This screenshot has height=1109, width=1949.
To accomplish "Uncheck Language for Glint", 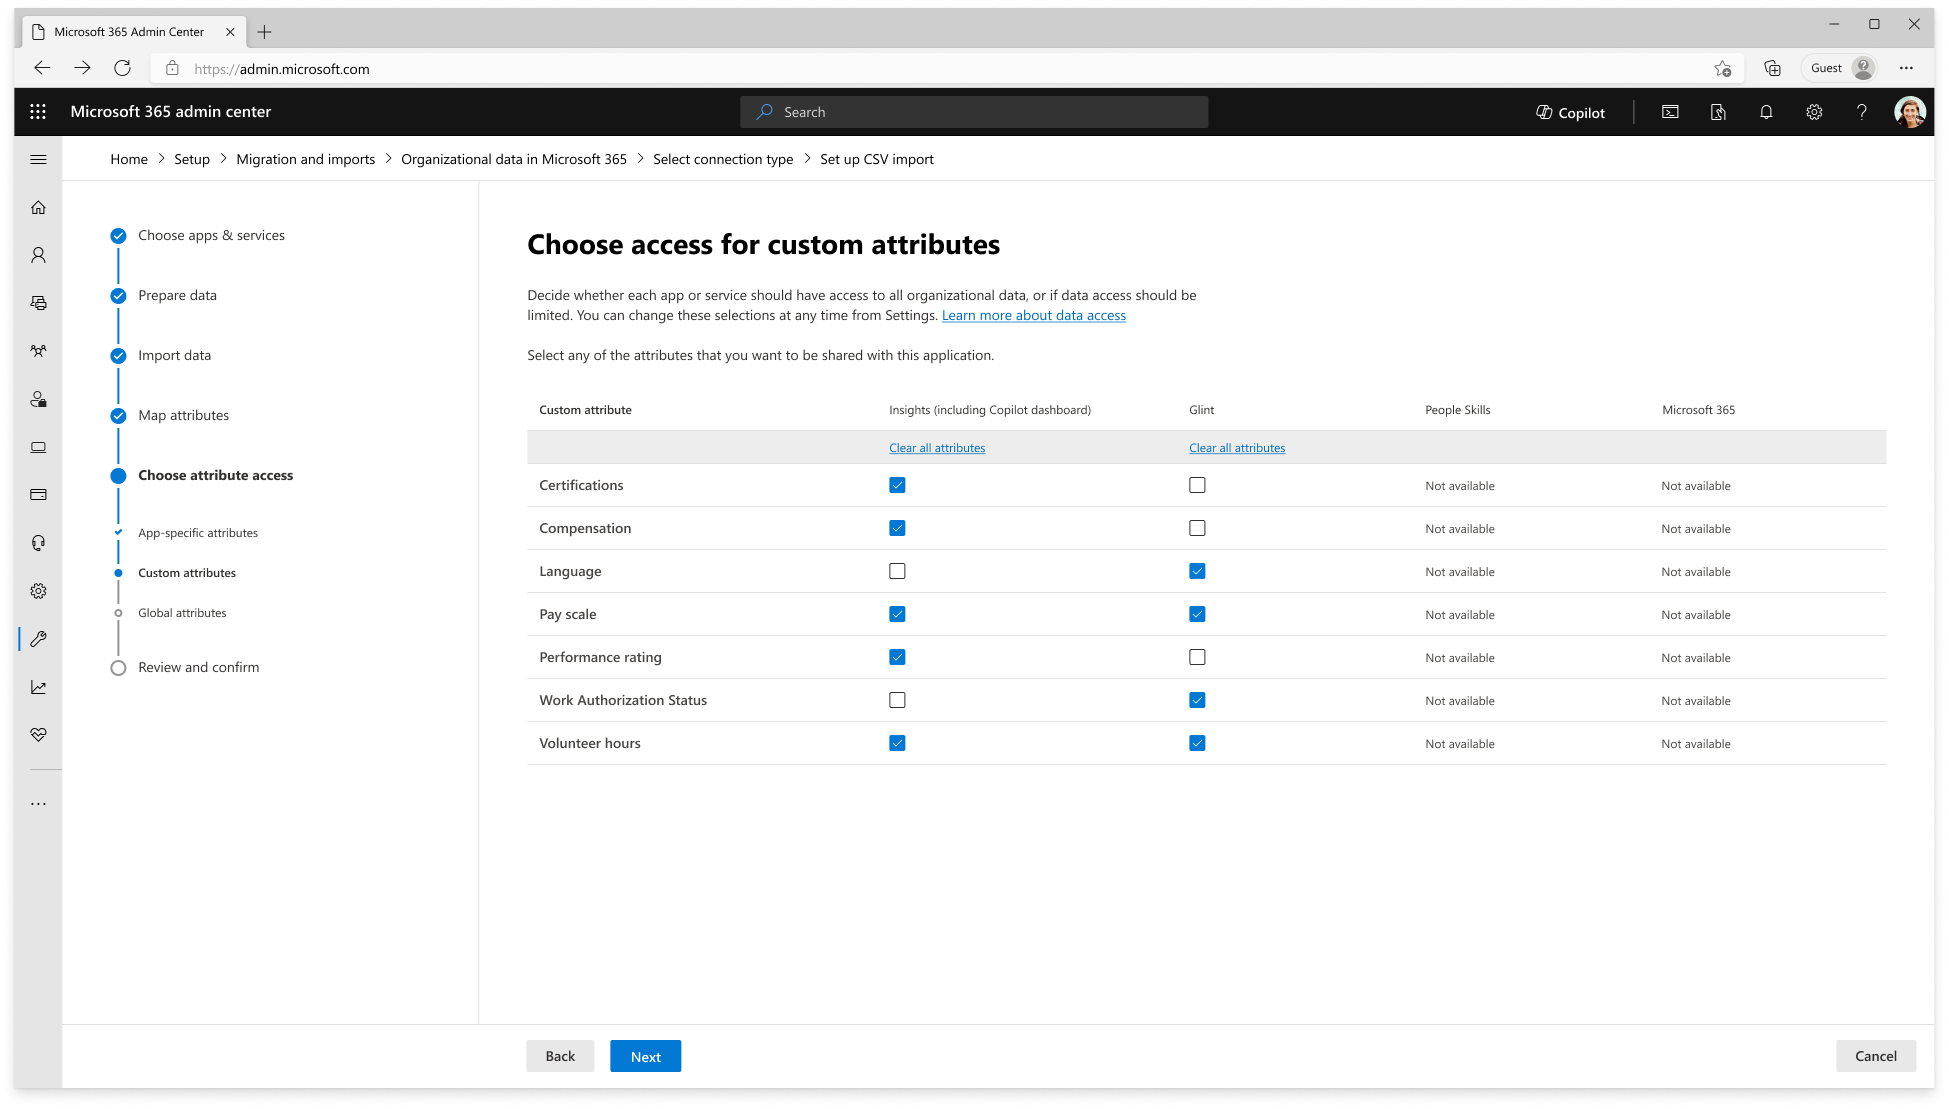I will coord(1197,571).
